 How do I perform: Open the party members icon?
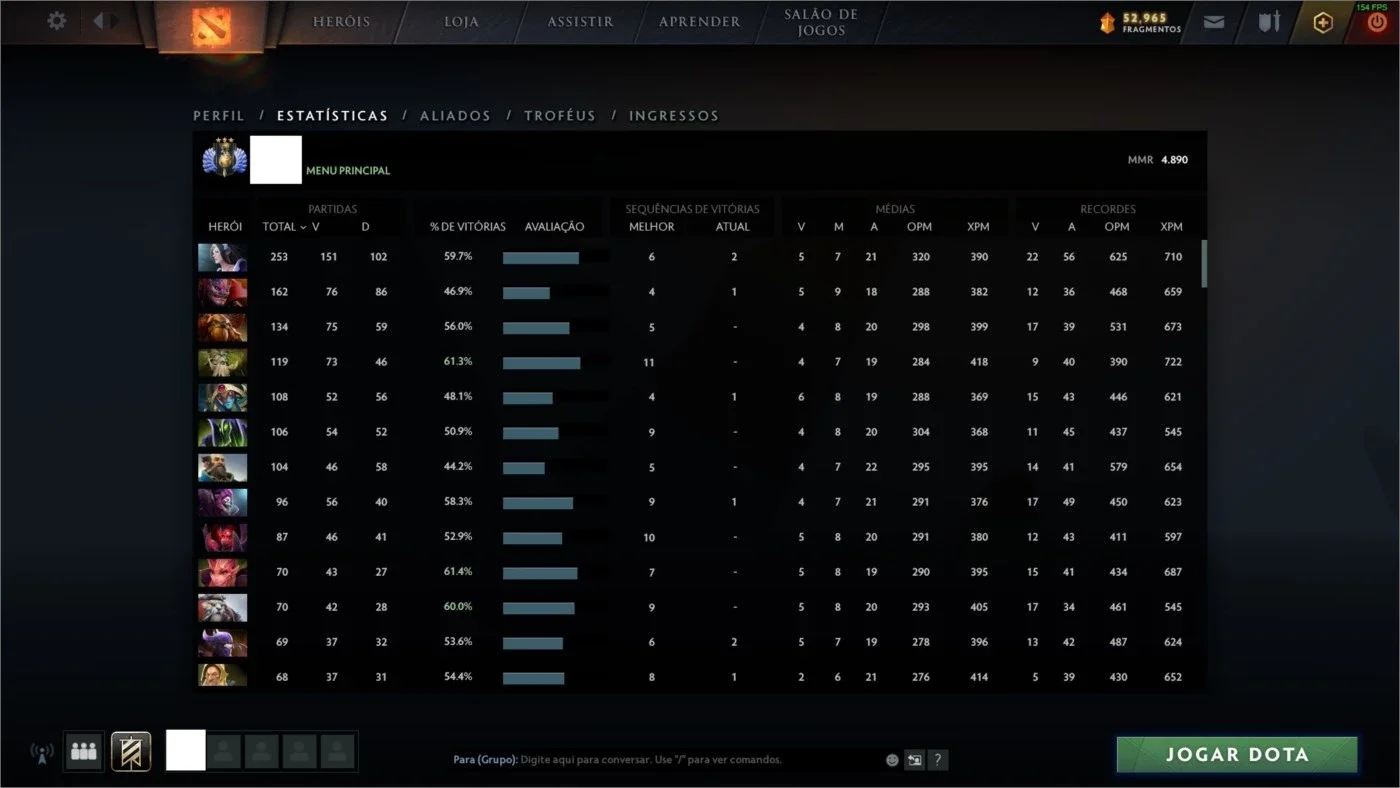[84, 751]
